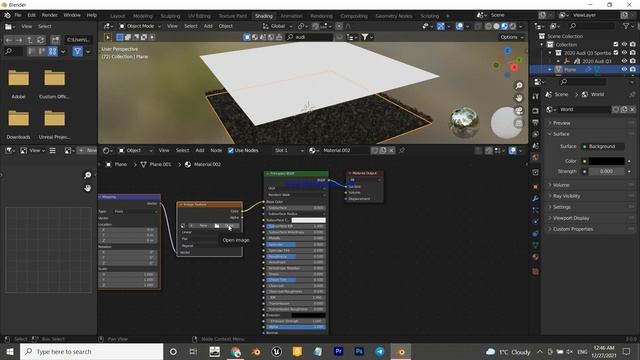Viewport: 640px width, 360px height.
Task: Open the Downloads folder
Action: (18, 124)
